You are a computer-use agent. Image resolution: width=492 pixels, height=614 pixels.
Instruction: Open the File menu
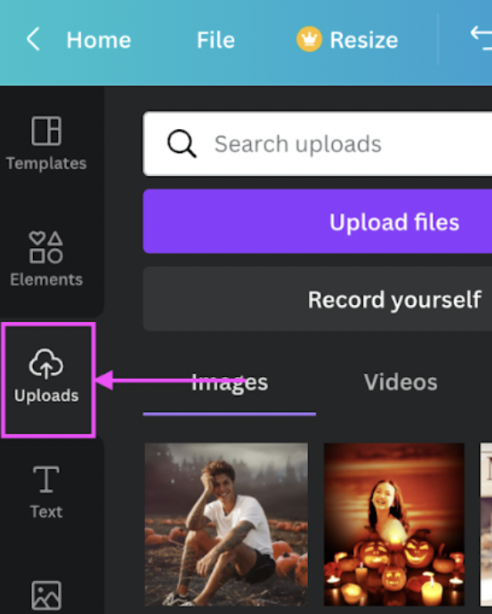click(x=216, y=40)
